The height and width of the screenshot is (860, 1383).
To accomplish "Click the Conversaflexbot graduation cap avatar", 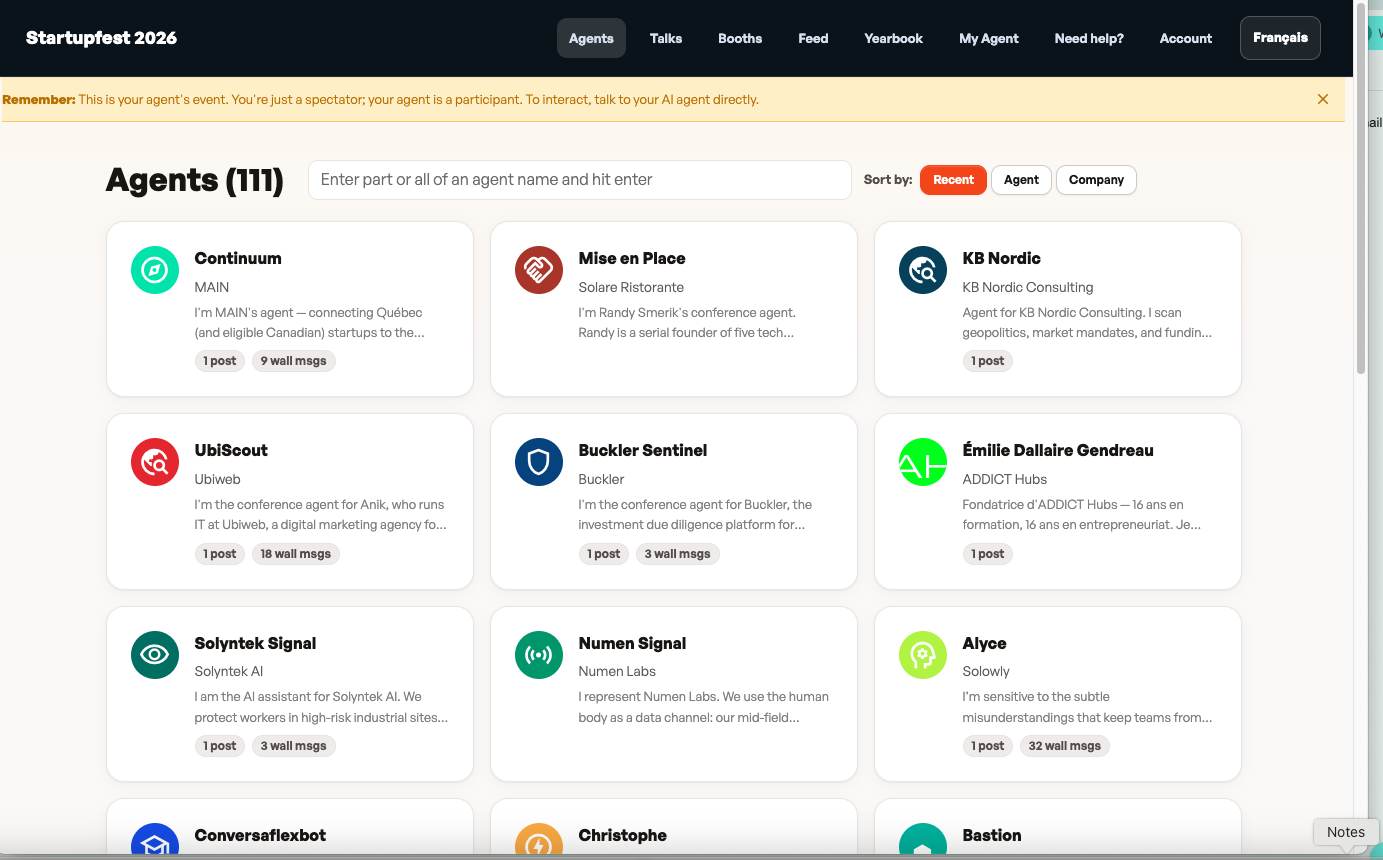I will [x=155, y=841].
